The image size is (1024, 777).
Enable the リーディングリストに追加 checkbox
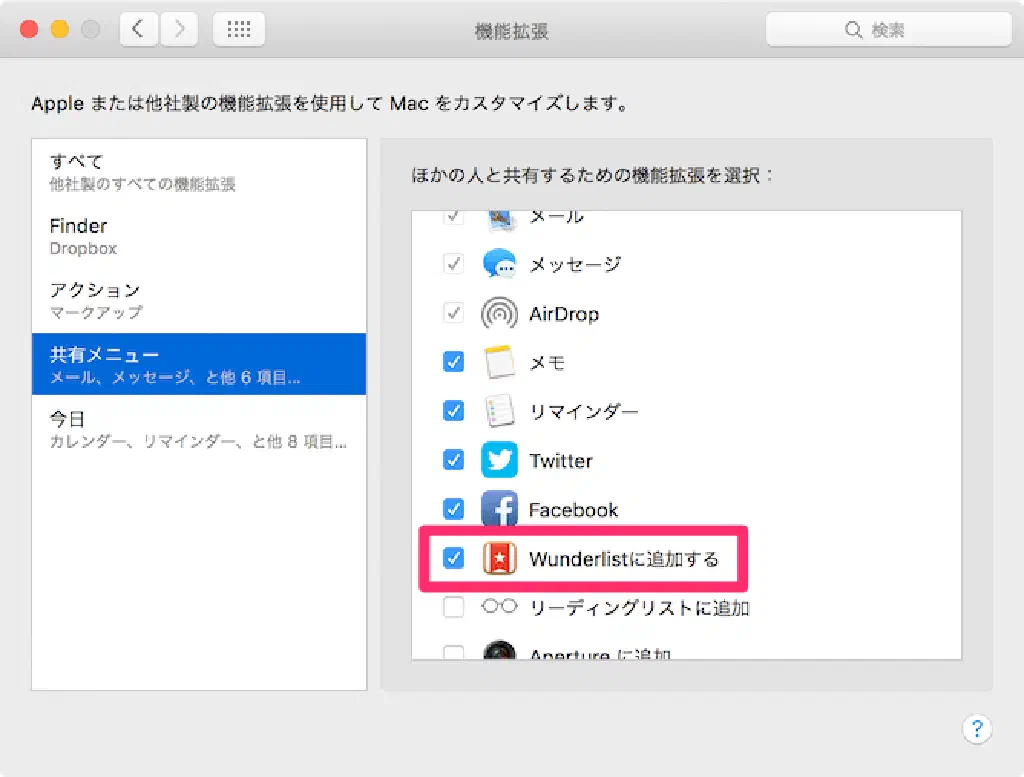click(454, 607)
